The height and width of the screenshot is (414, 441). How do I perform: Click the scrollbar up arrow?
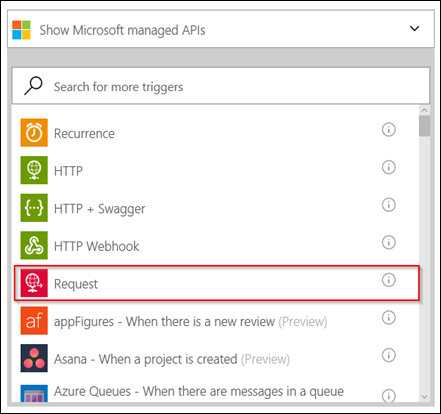424,110
